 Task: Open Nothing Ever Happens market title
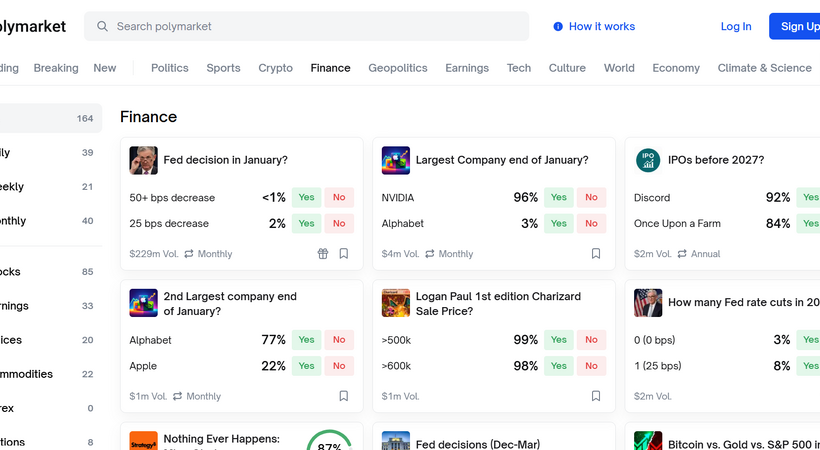click(222, 438)
